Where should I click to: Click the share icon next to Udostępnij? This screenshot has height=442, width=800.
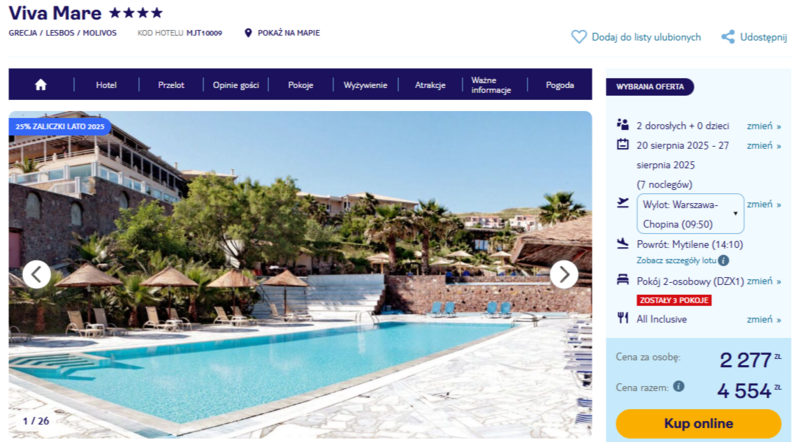click(x=728, y=37)
